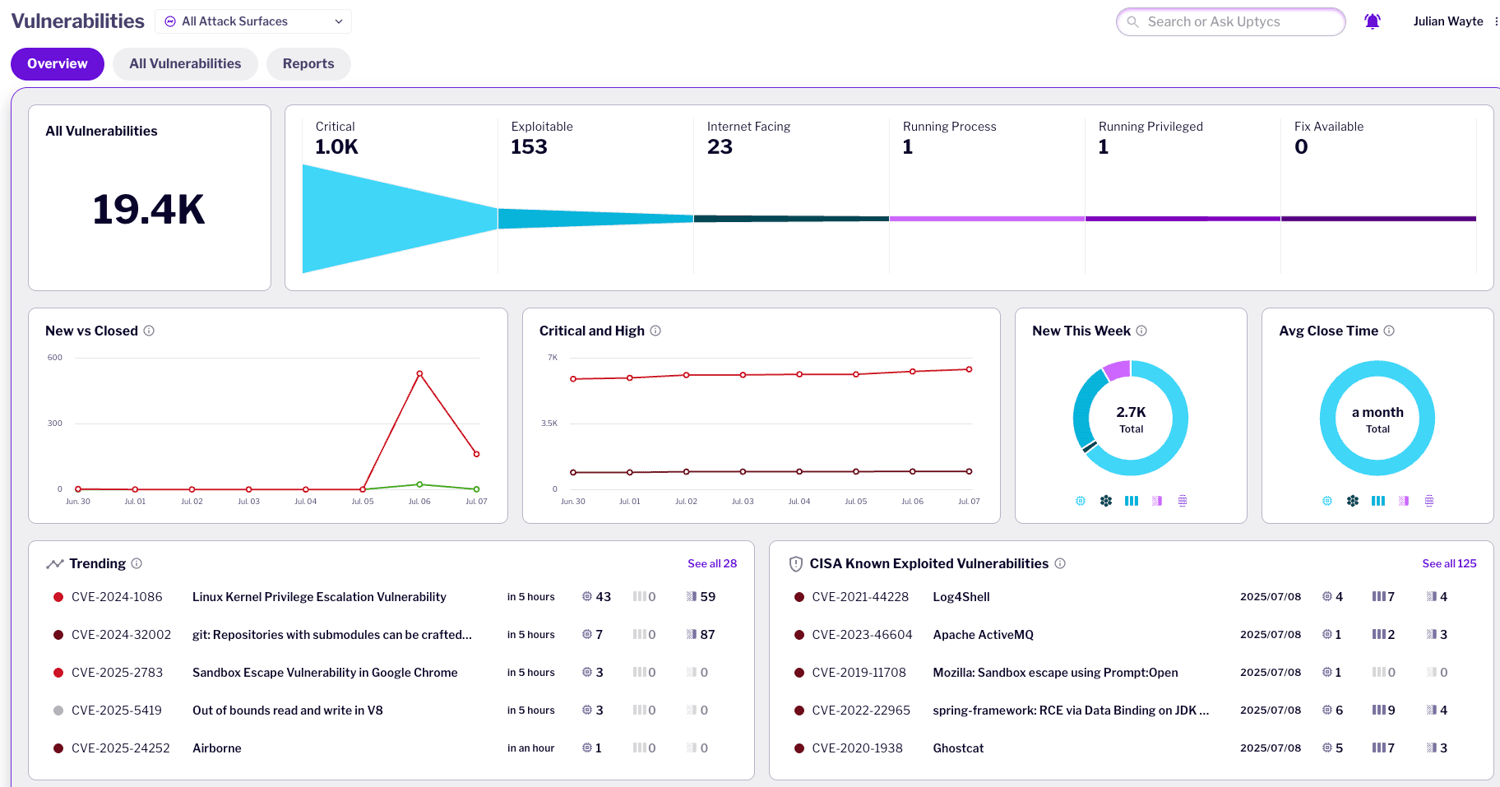This screenshot has height=787, width=1500.
Task: Open the notifications bell icon
Action: (x=1372, y=21)
